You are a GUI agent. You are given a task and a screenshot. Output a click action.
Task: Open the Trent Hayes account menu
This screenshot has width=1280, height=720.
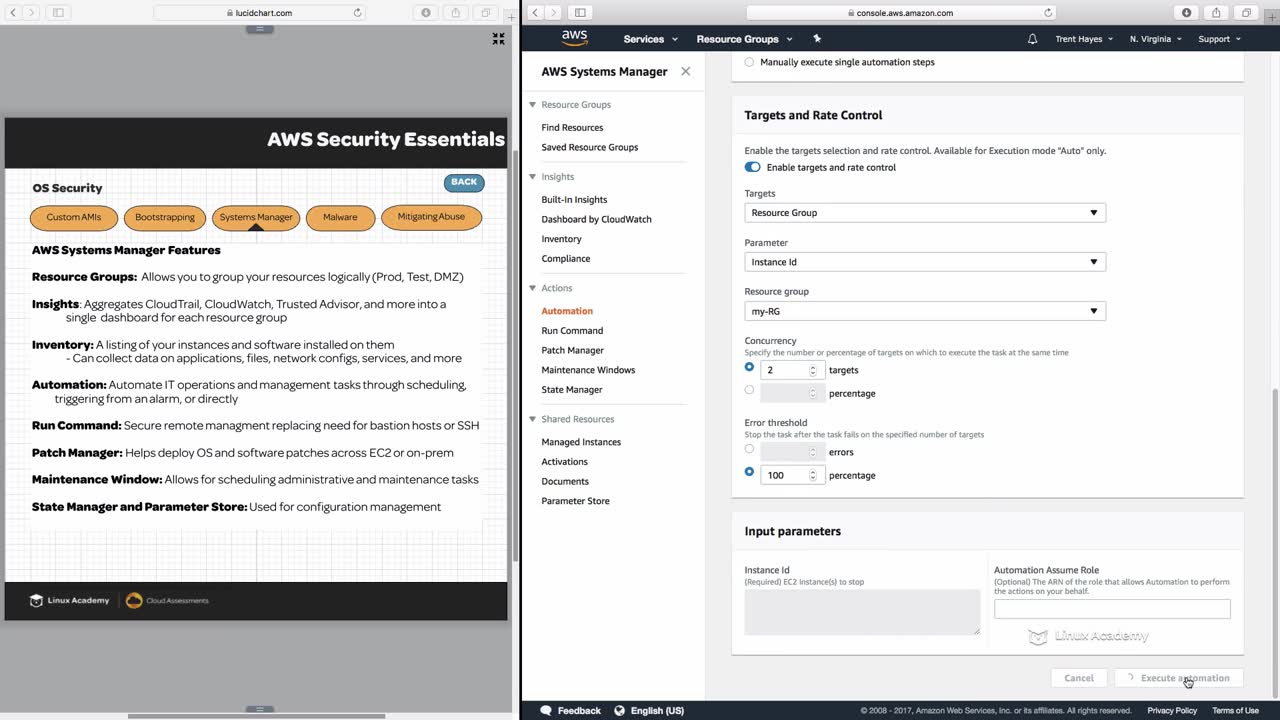click(1083, 39)
